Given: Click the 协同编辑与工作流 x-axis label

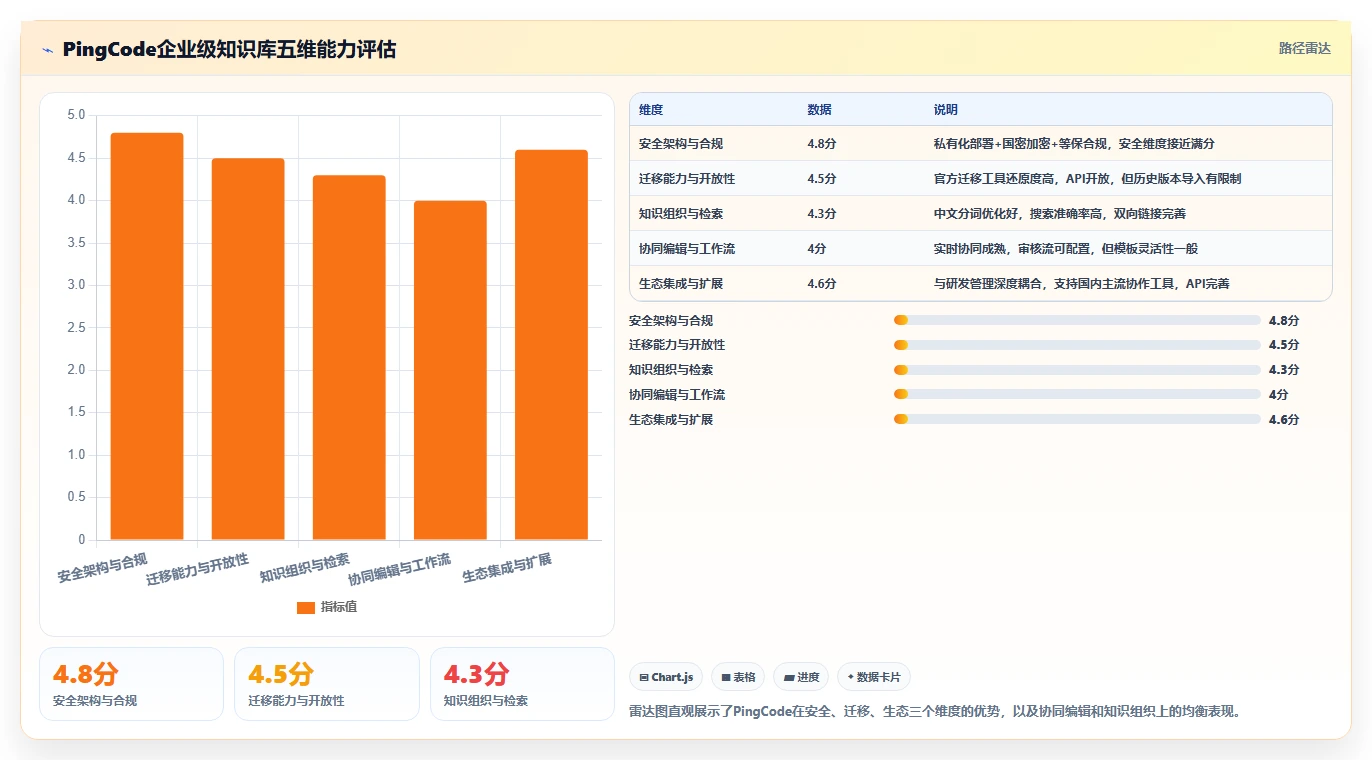Looking at the screenshot, I should pos(400,568).
